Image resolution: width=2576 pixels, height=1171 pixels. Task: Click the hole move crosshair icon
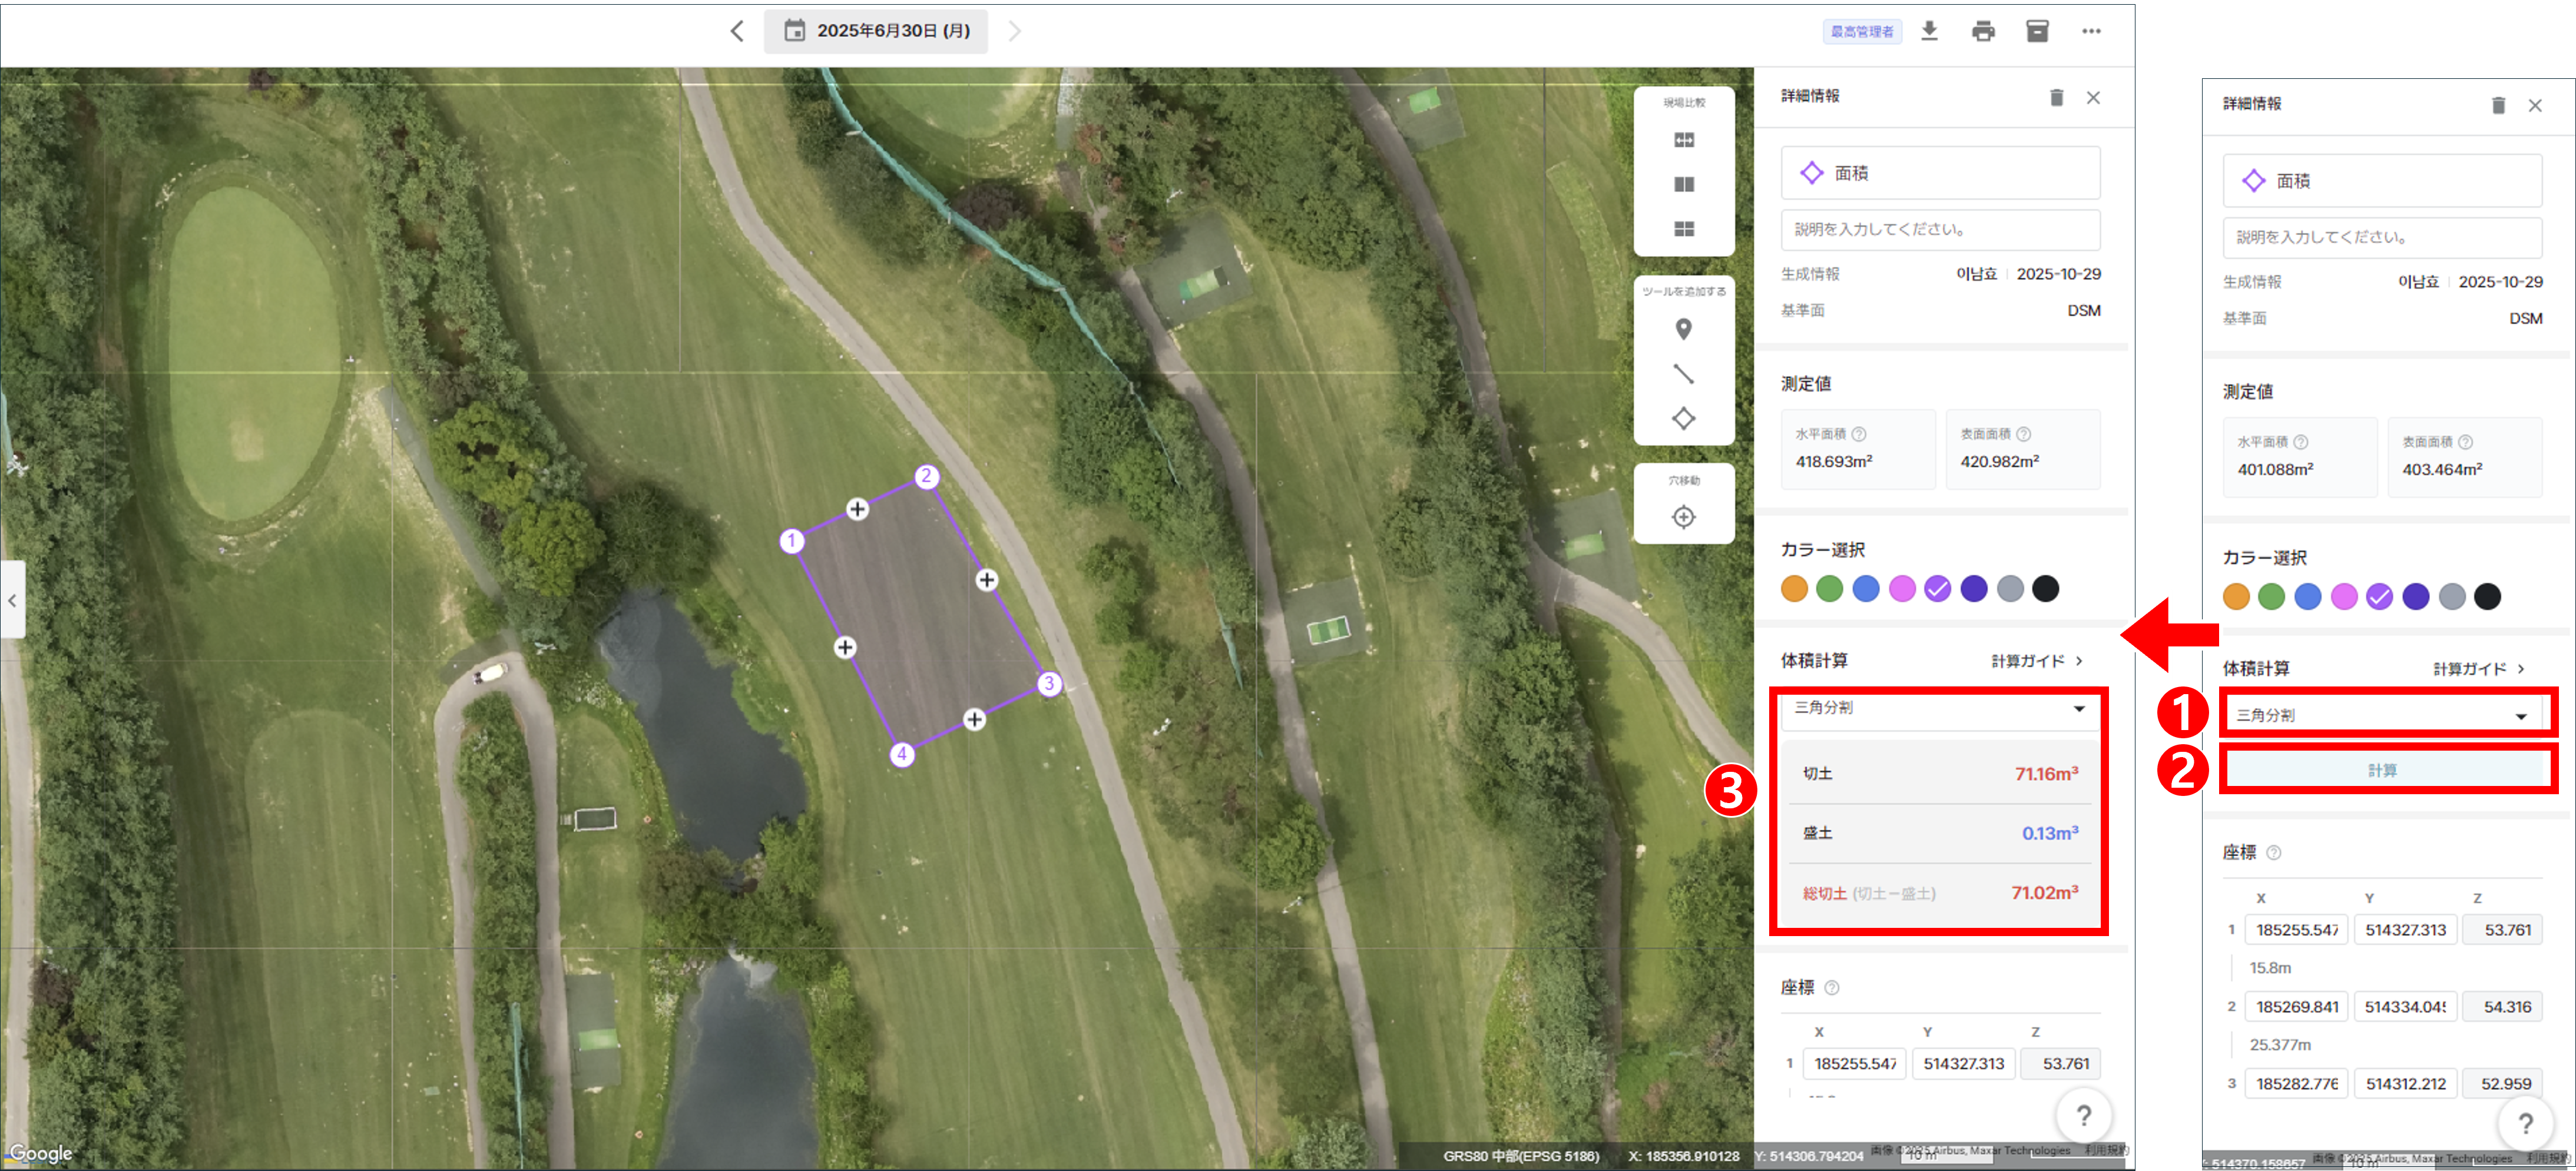(1683, 517)
